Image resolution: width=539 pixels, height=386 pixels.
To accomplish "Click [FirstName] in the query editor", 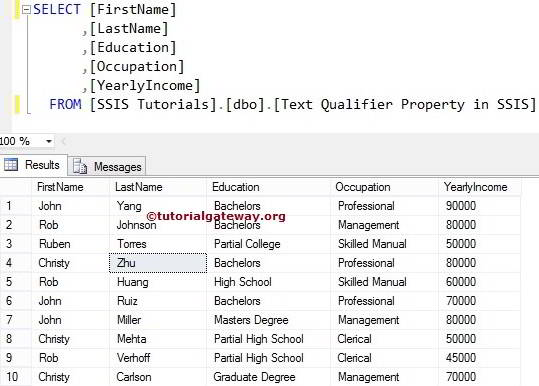I will [x=133, y=10].
